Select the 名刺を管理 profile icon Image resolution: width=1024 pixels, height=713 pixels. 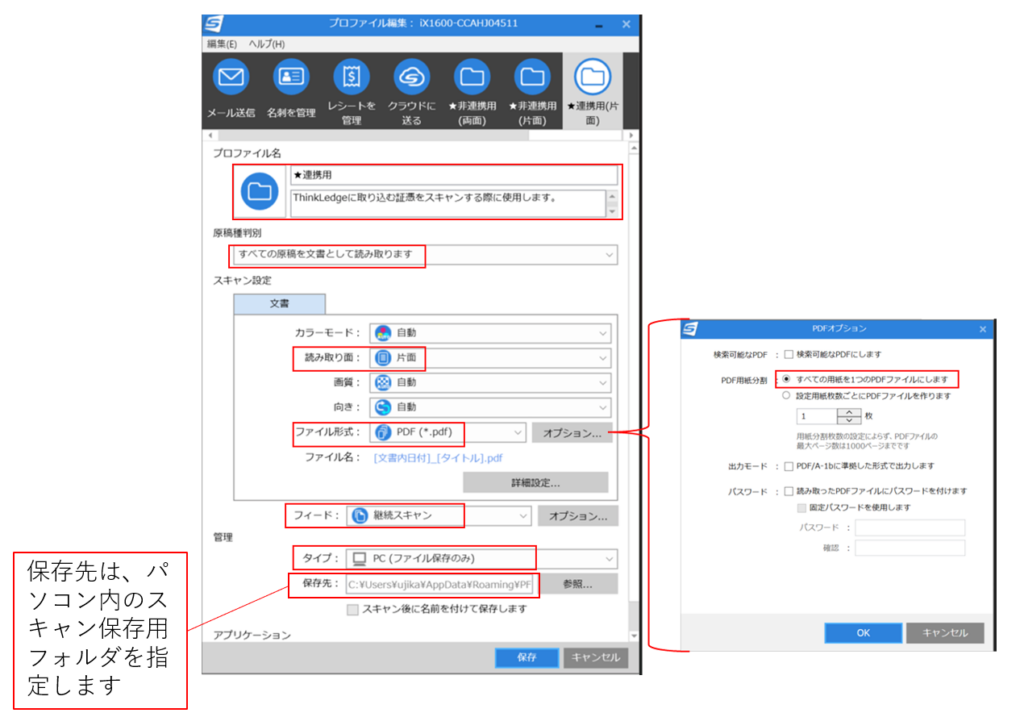coord(291,78)
